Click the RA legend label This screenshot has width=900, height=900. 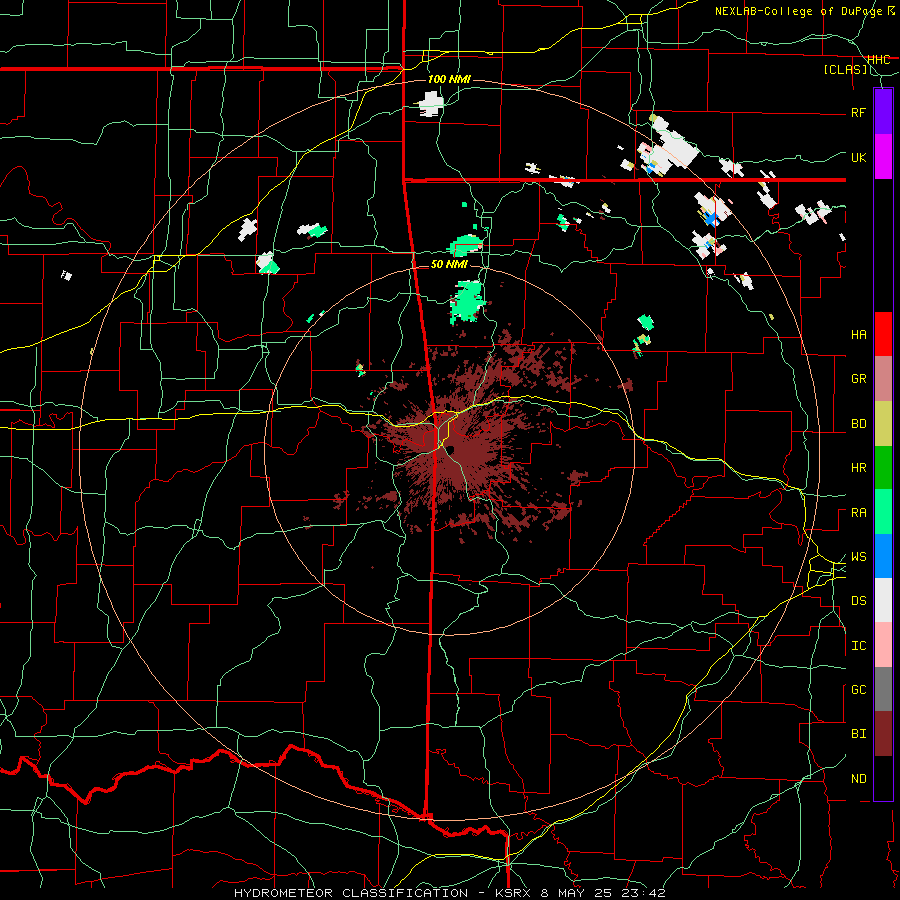[x=859, y=513]
